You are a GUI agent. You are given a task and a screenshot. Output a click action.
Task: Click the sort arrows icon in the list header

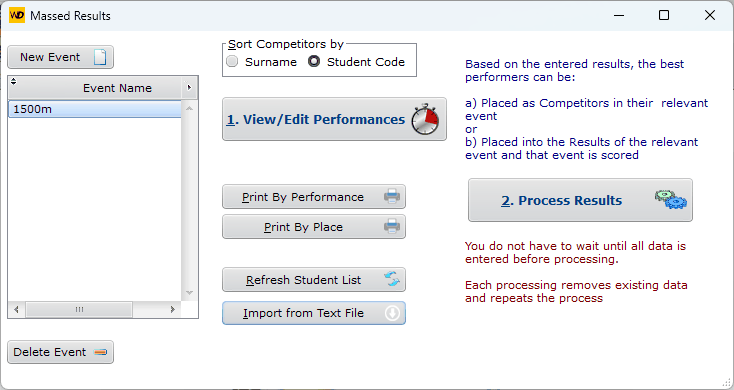coord(14,81)
